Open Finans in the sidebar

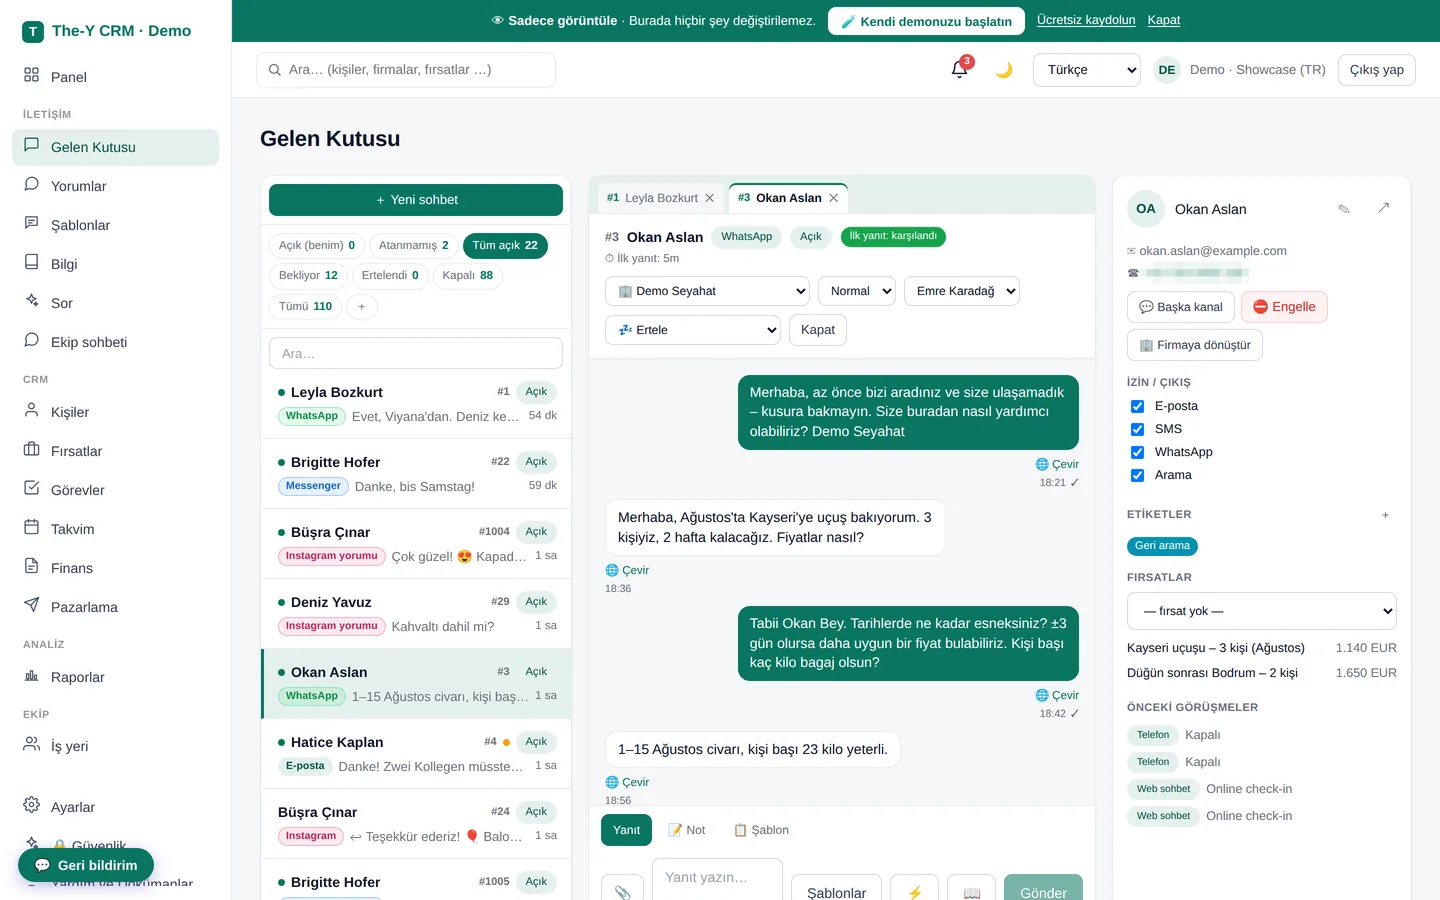point(115,568)
